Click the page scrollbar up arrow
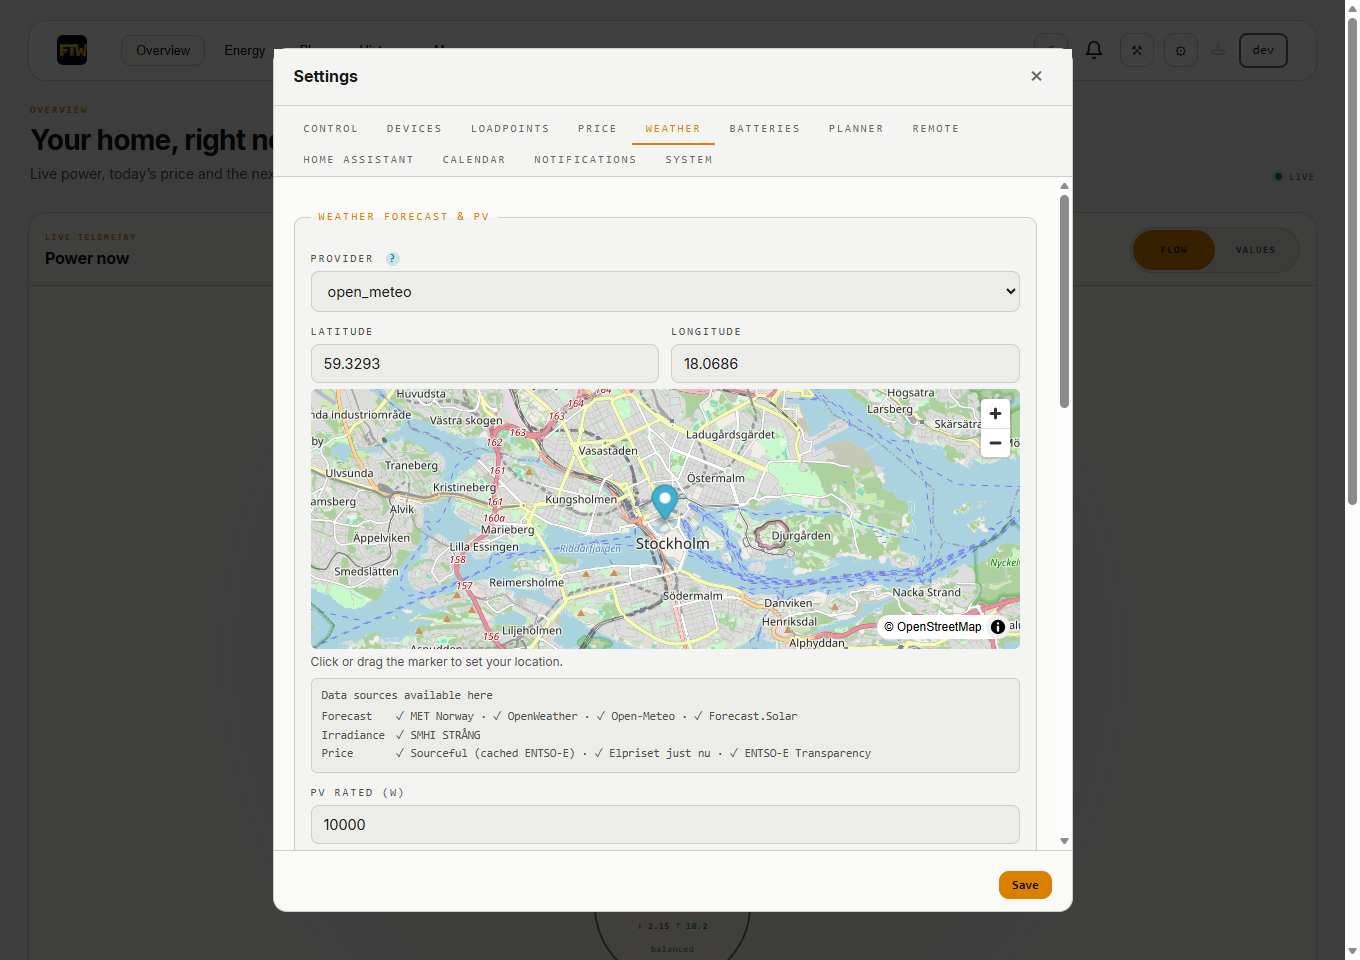Viewport: 1360px width, 960px height. (x=1352, y=8)
